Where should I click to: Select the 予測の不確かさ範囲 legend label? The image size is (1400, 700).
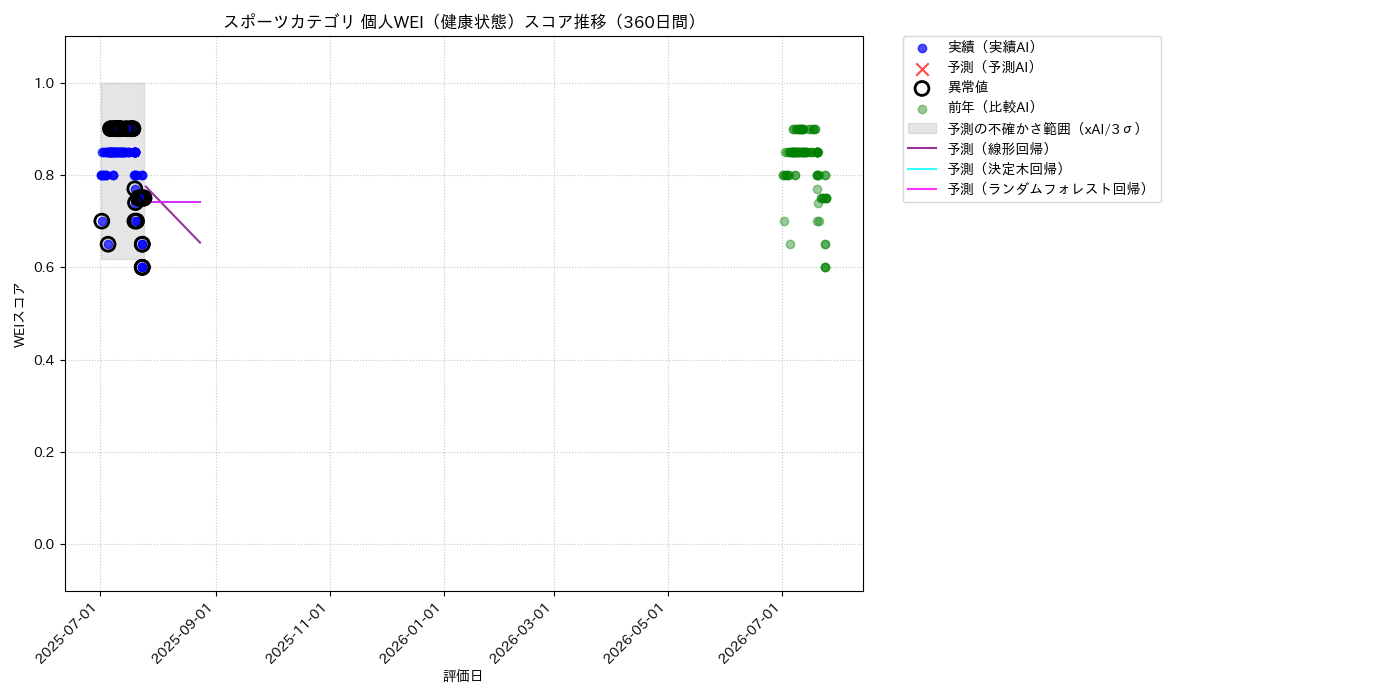[x=1044, y=129]
